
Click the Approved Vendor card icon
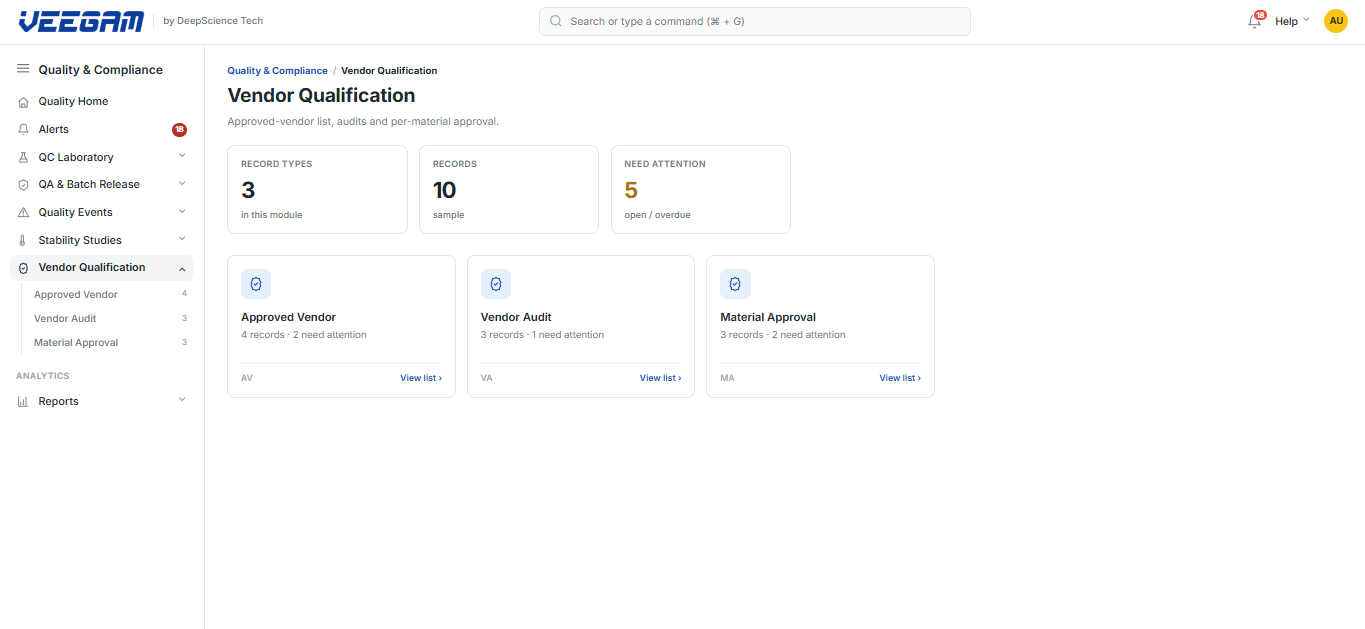(256, 284)
